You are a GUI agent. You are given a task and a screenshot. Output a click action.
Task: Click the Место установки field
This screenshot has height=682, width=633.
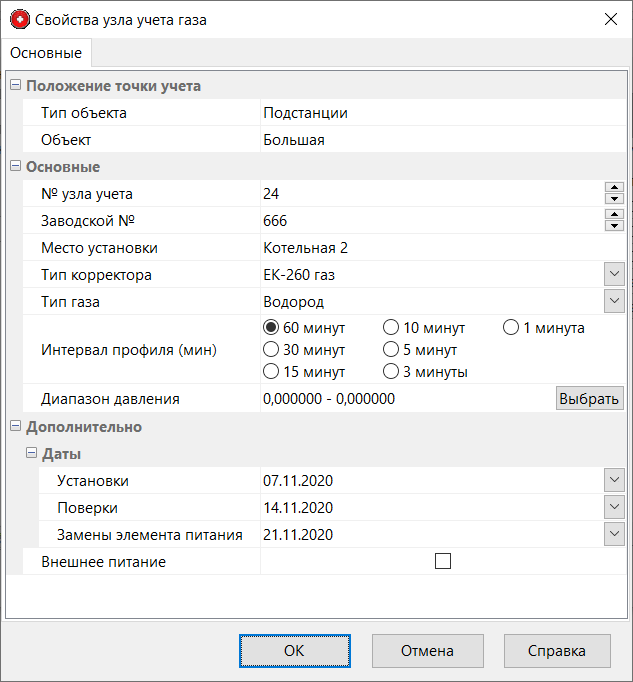pos(430,248)
